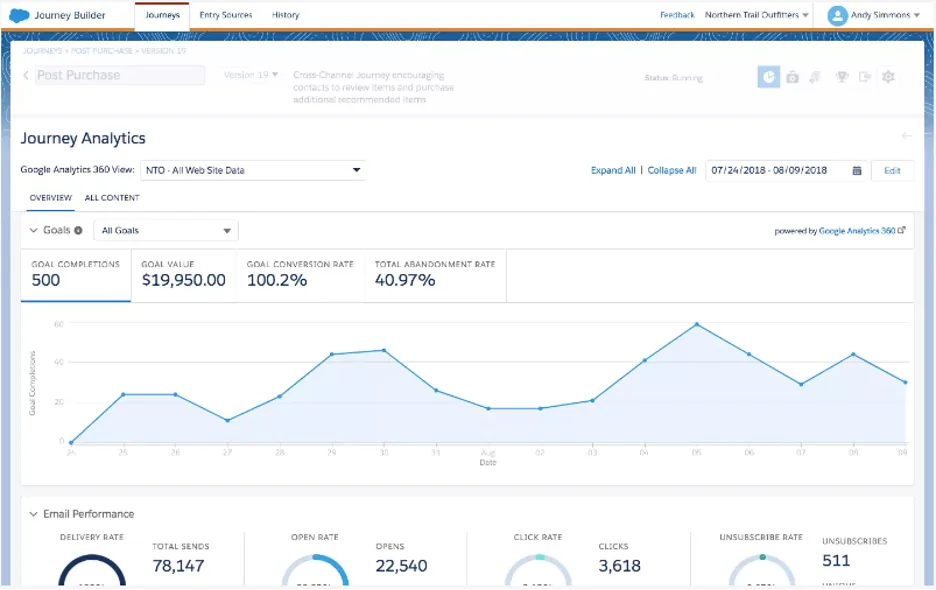Select the Overview tab

(51, 198)
